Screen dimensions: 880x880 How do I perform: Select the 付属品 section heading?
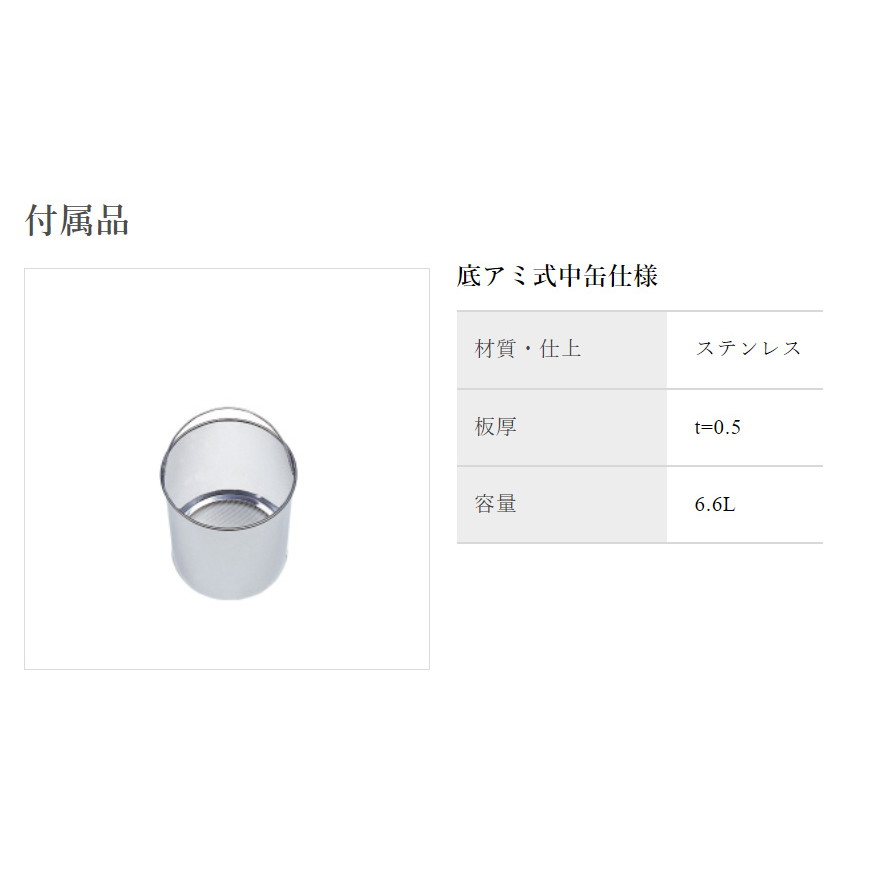[77, 220]
